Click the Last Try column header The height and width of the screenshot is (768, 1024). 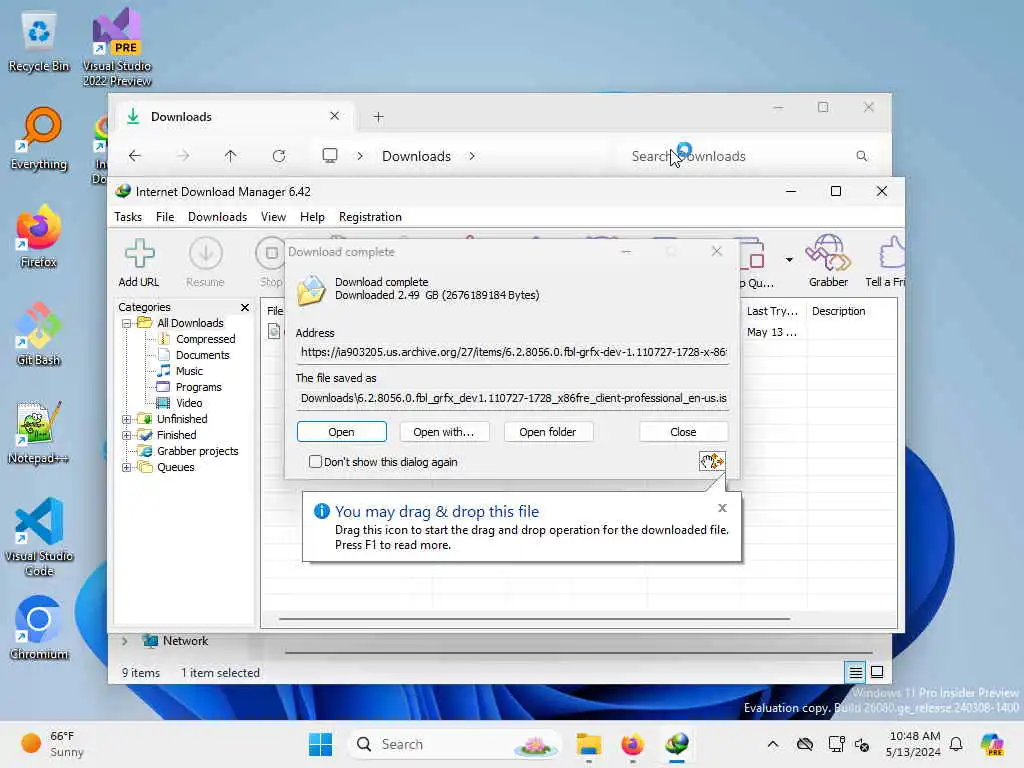click(x=773, y=311)
